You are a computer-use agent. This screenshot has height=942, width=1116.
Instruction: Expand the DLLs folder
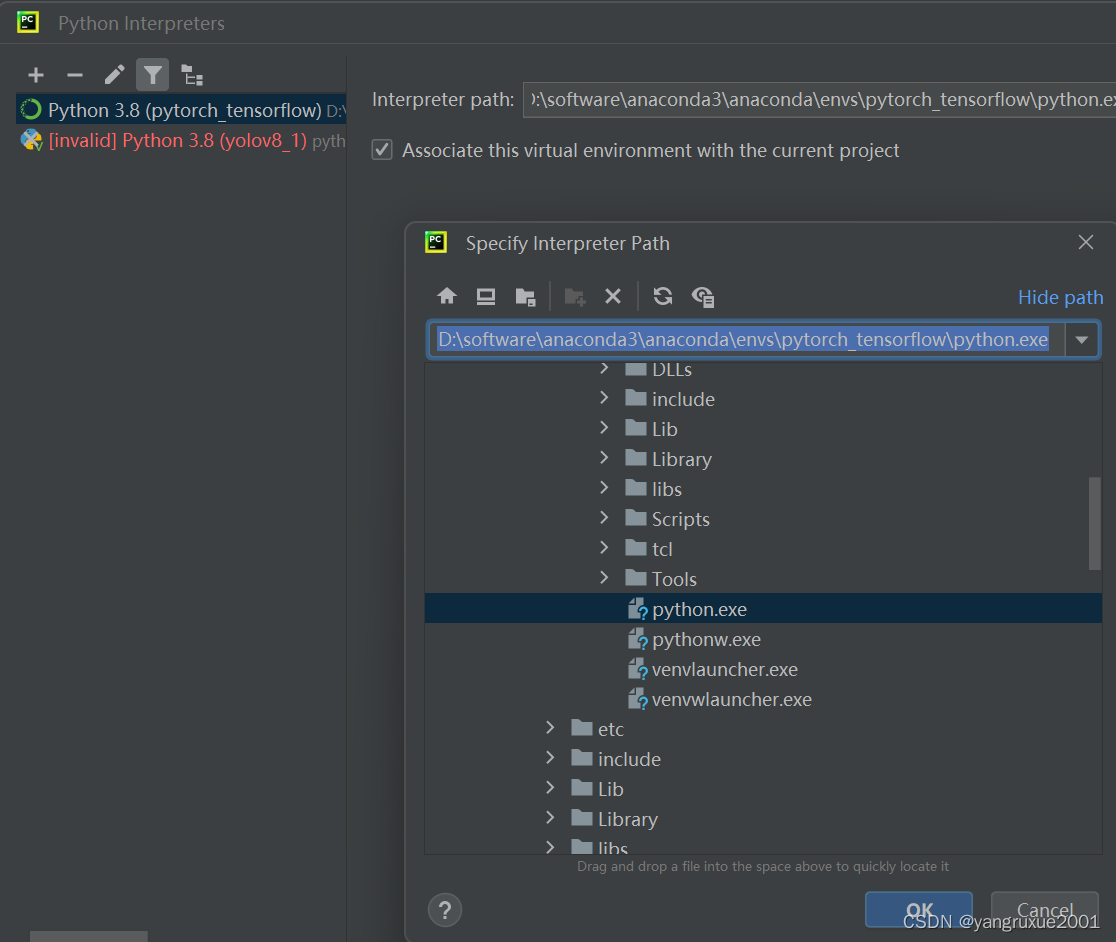coord(604,369)
